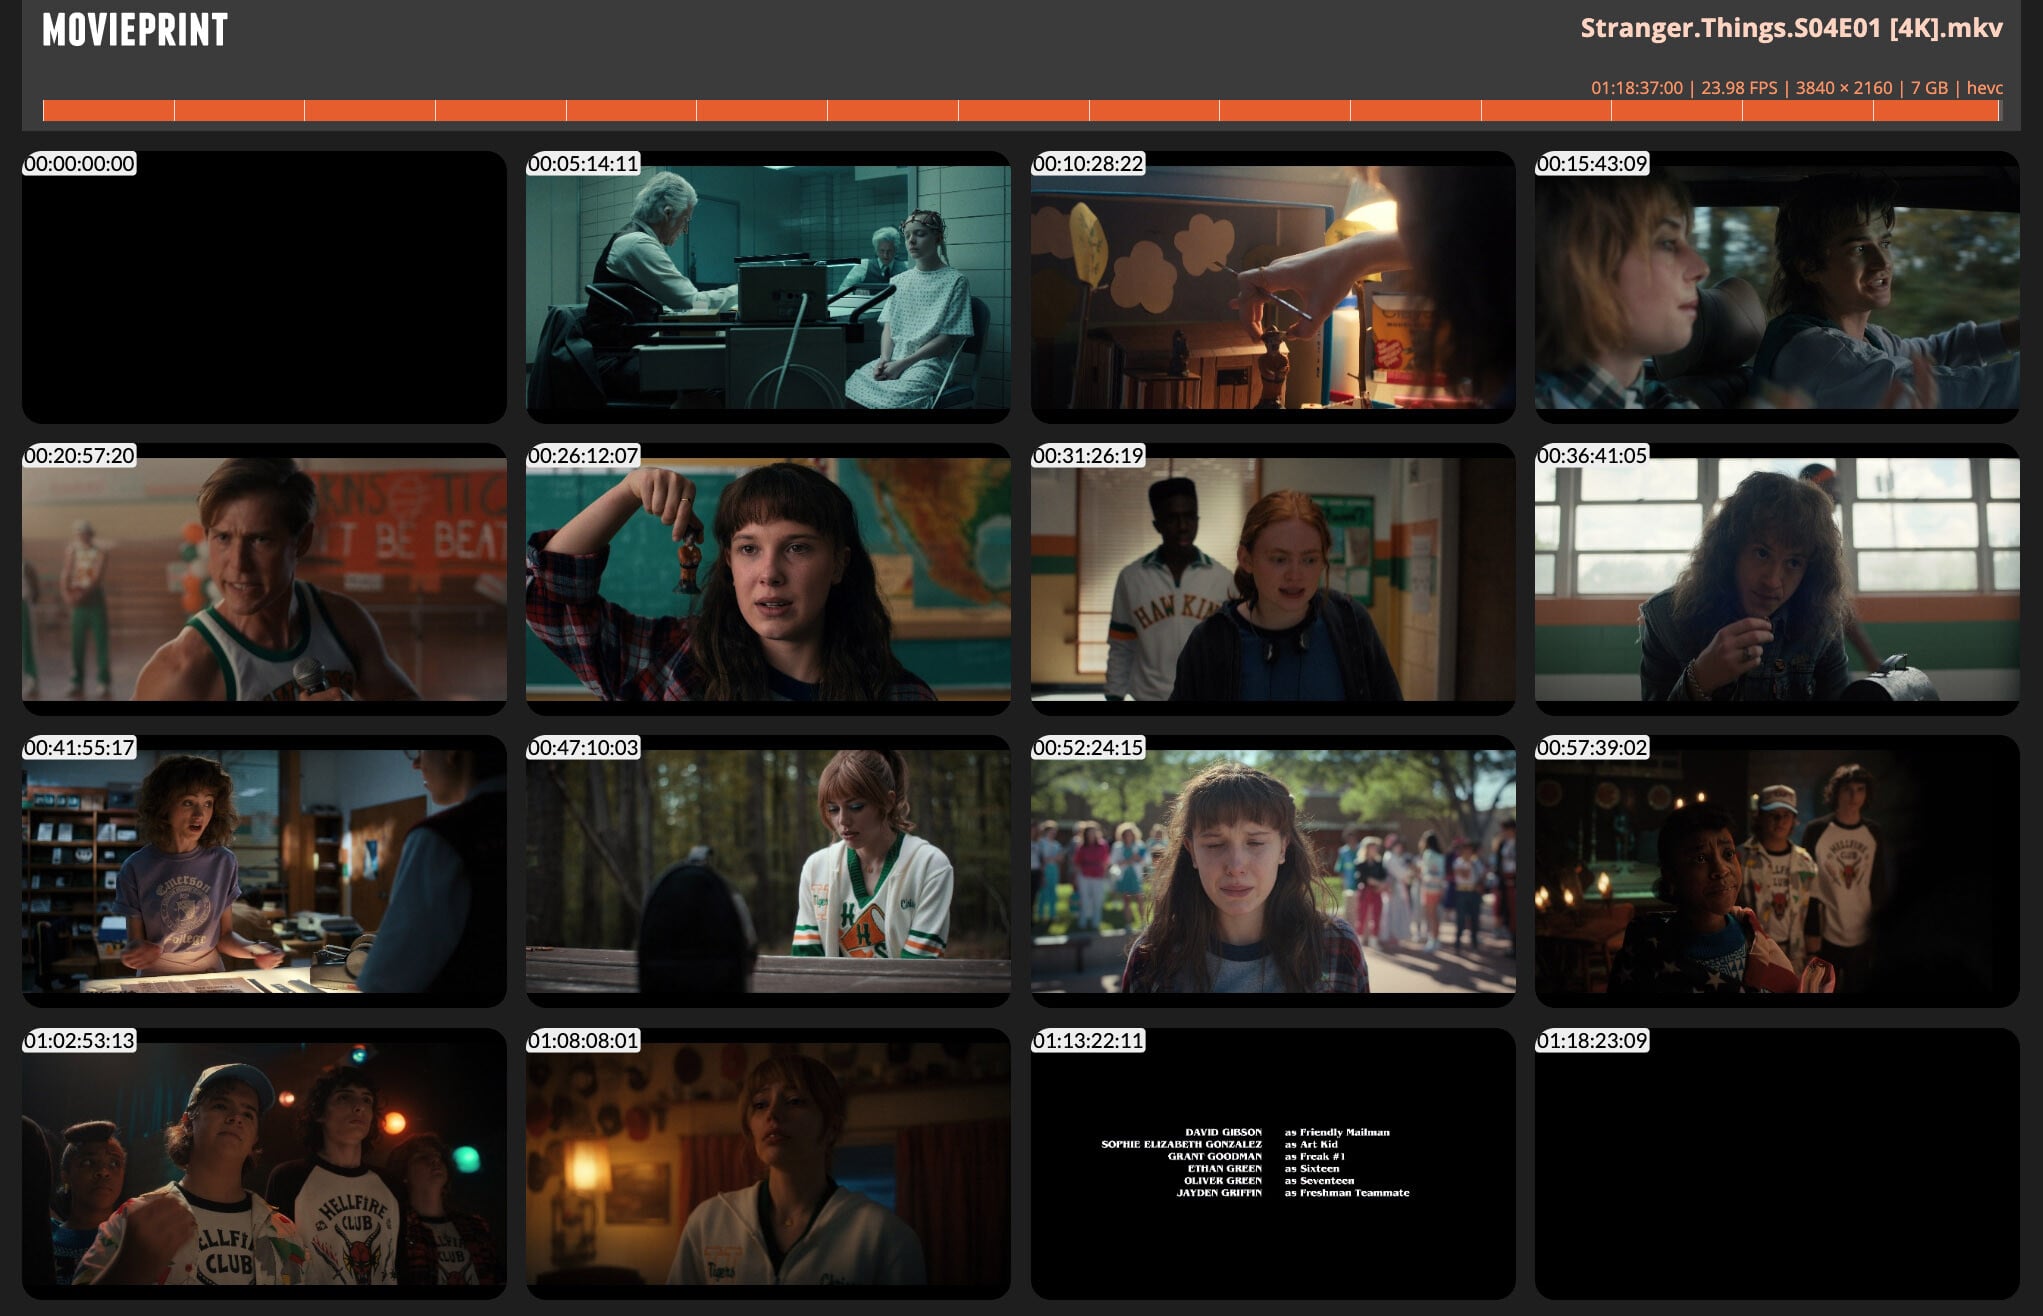Open the crying girl thumbnail at 00:52:24:15
Viewport: 2043px width, 1316px height.
click(x=1272, y=872)
